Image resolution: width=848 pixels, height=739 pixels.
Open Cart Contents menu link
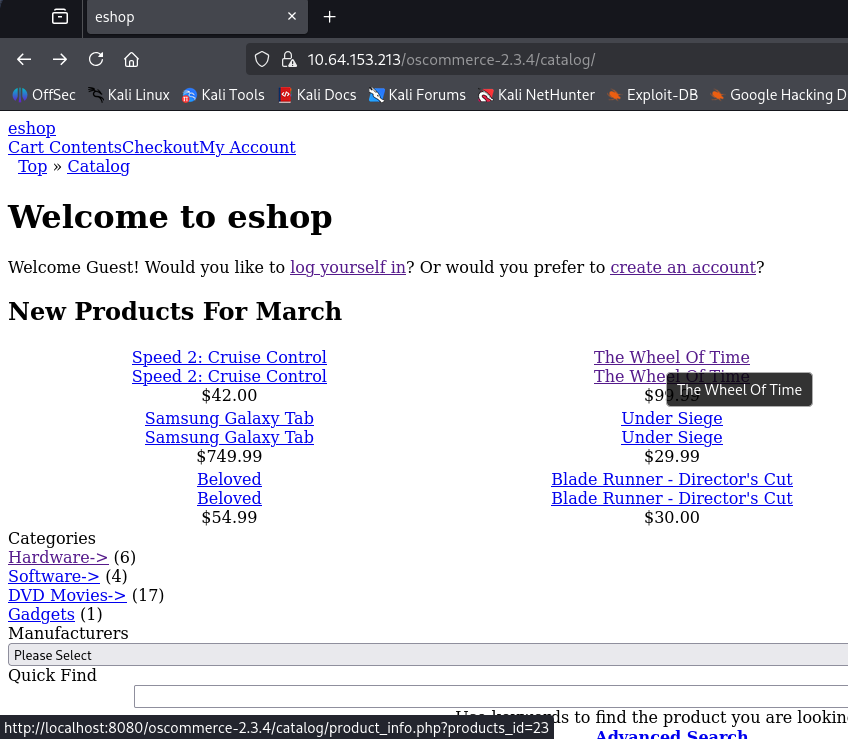[65, 147]
